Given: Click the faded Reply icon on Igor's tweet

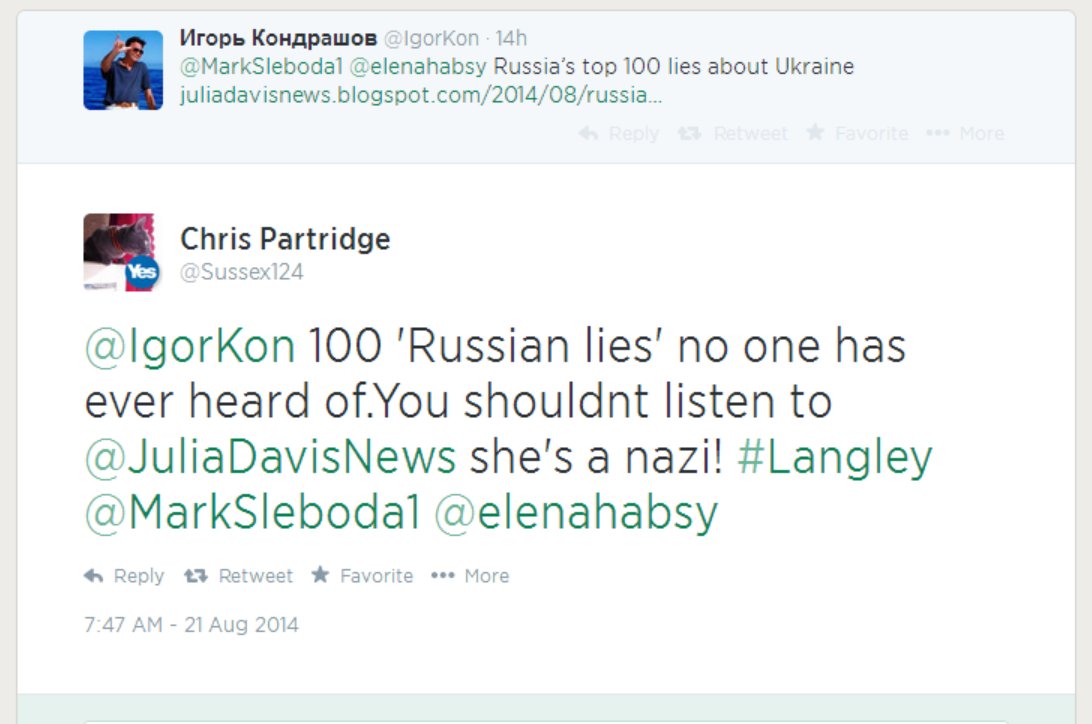Looking at the screenshot, I should tap(588, 133).
